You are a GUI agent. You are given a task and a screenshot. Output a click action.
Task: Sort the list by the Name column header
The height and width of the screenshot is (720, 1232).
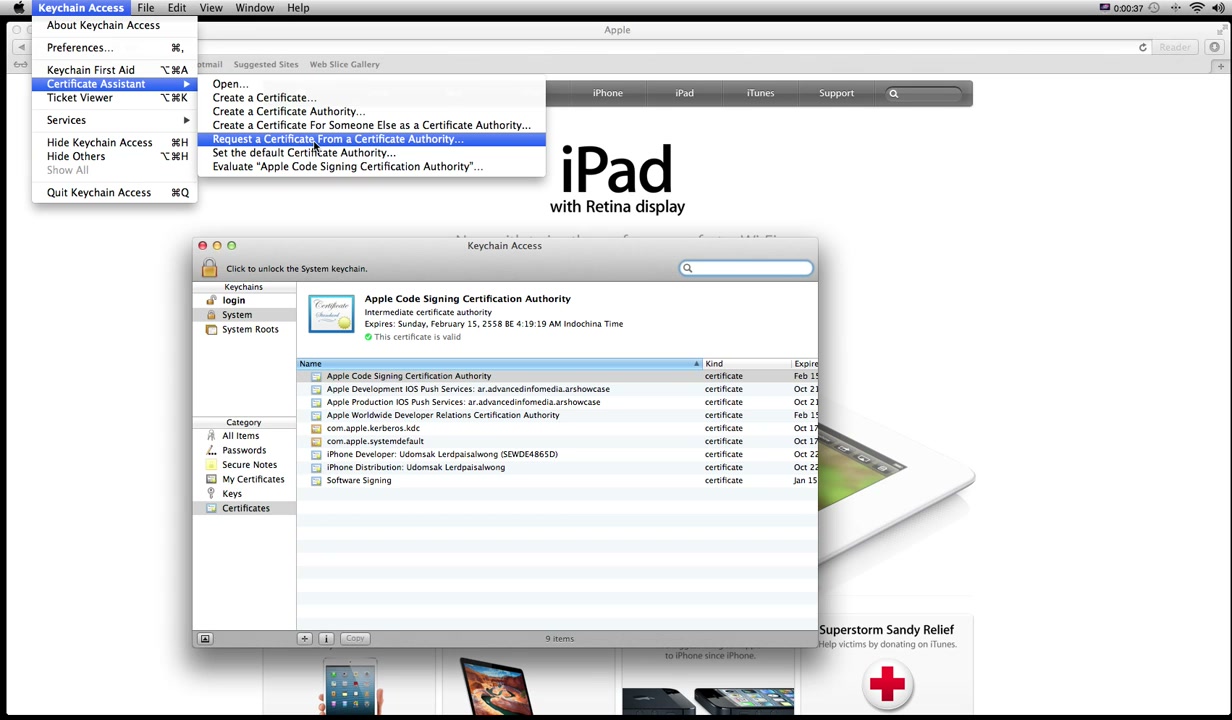[500, 364]
